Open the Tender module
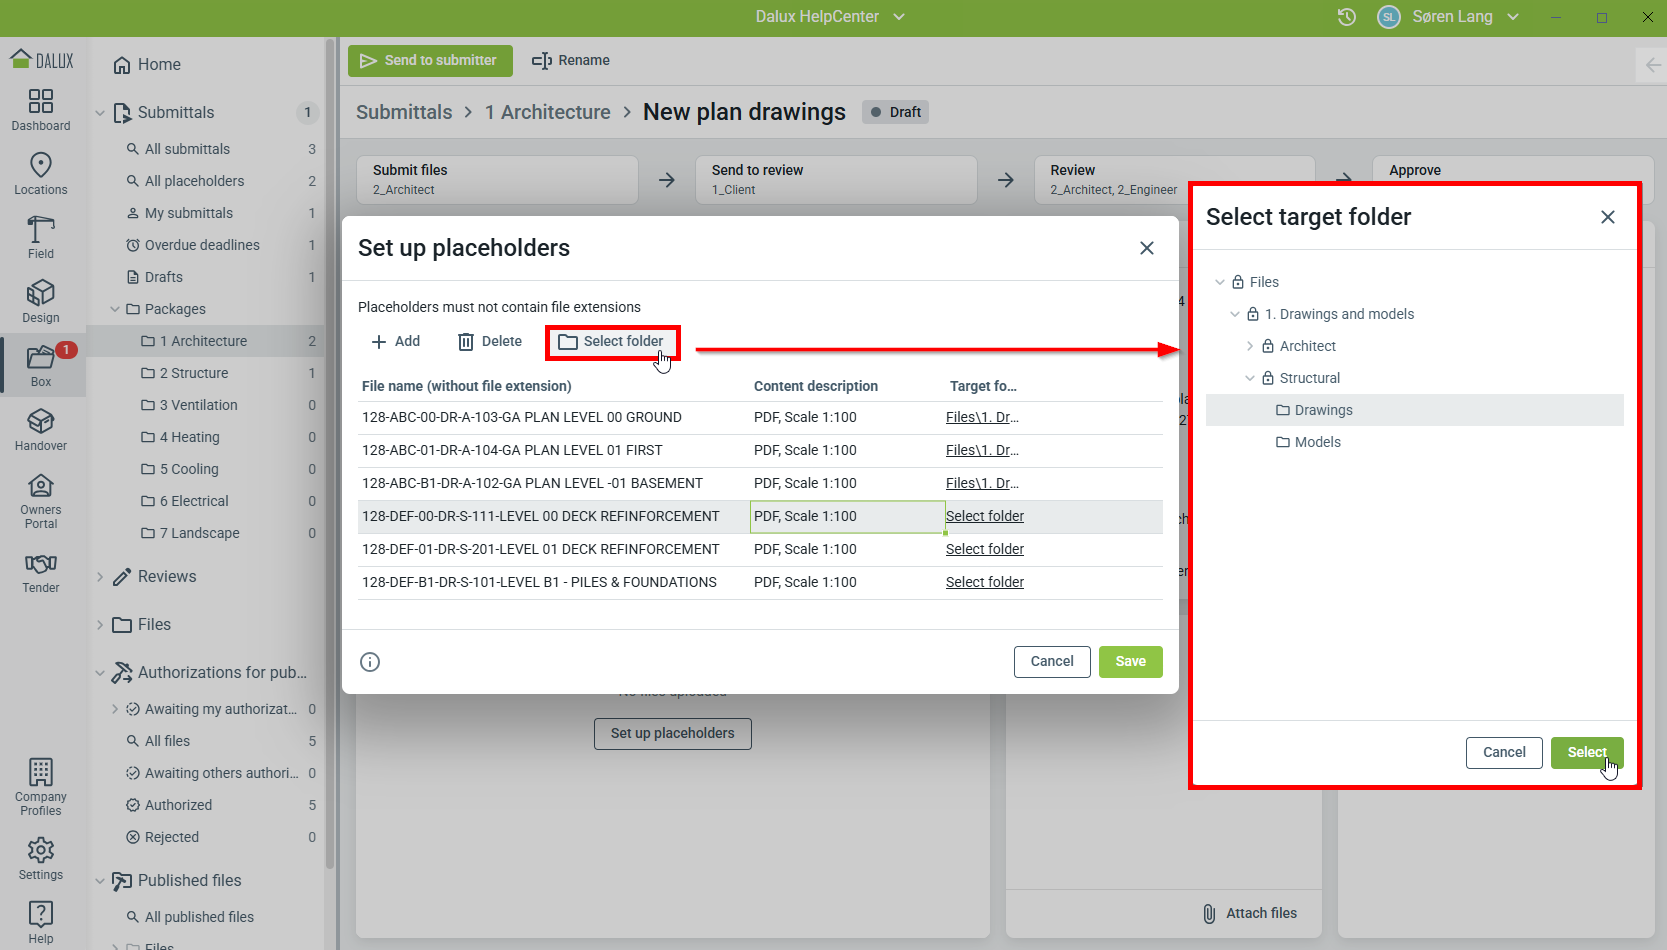 (x=41, y=572)
